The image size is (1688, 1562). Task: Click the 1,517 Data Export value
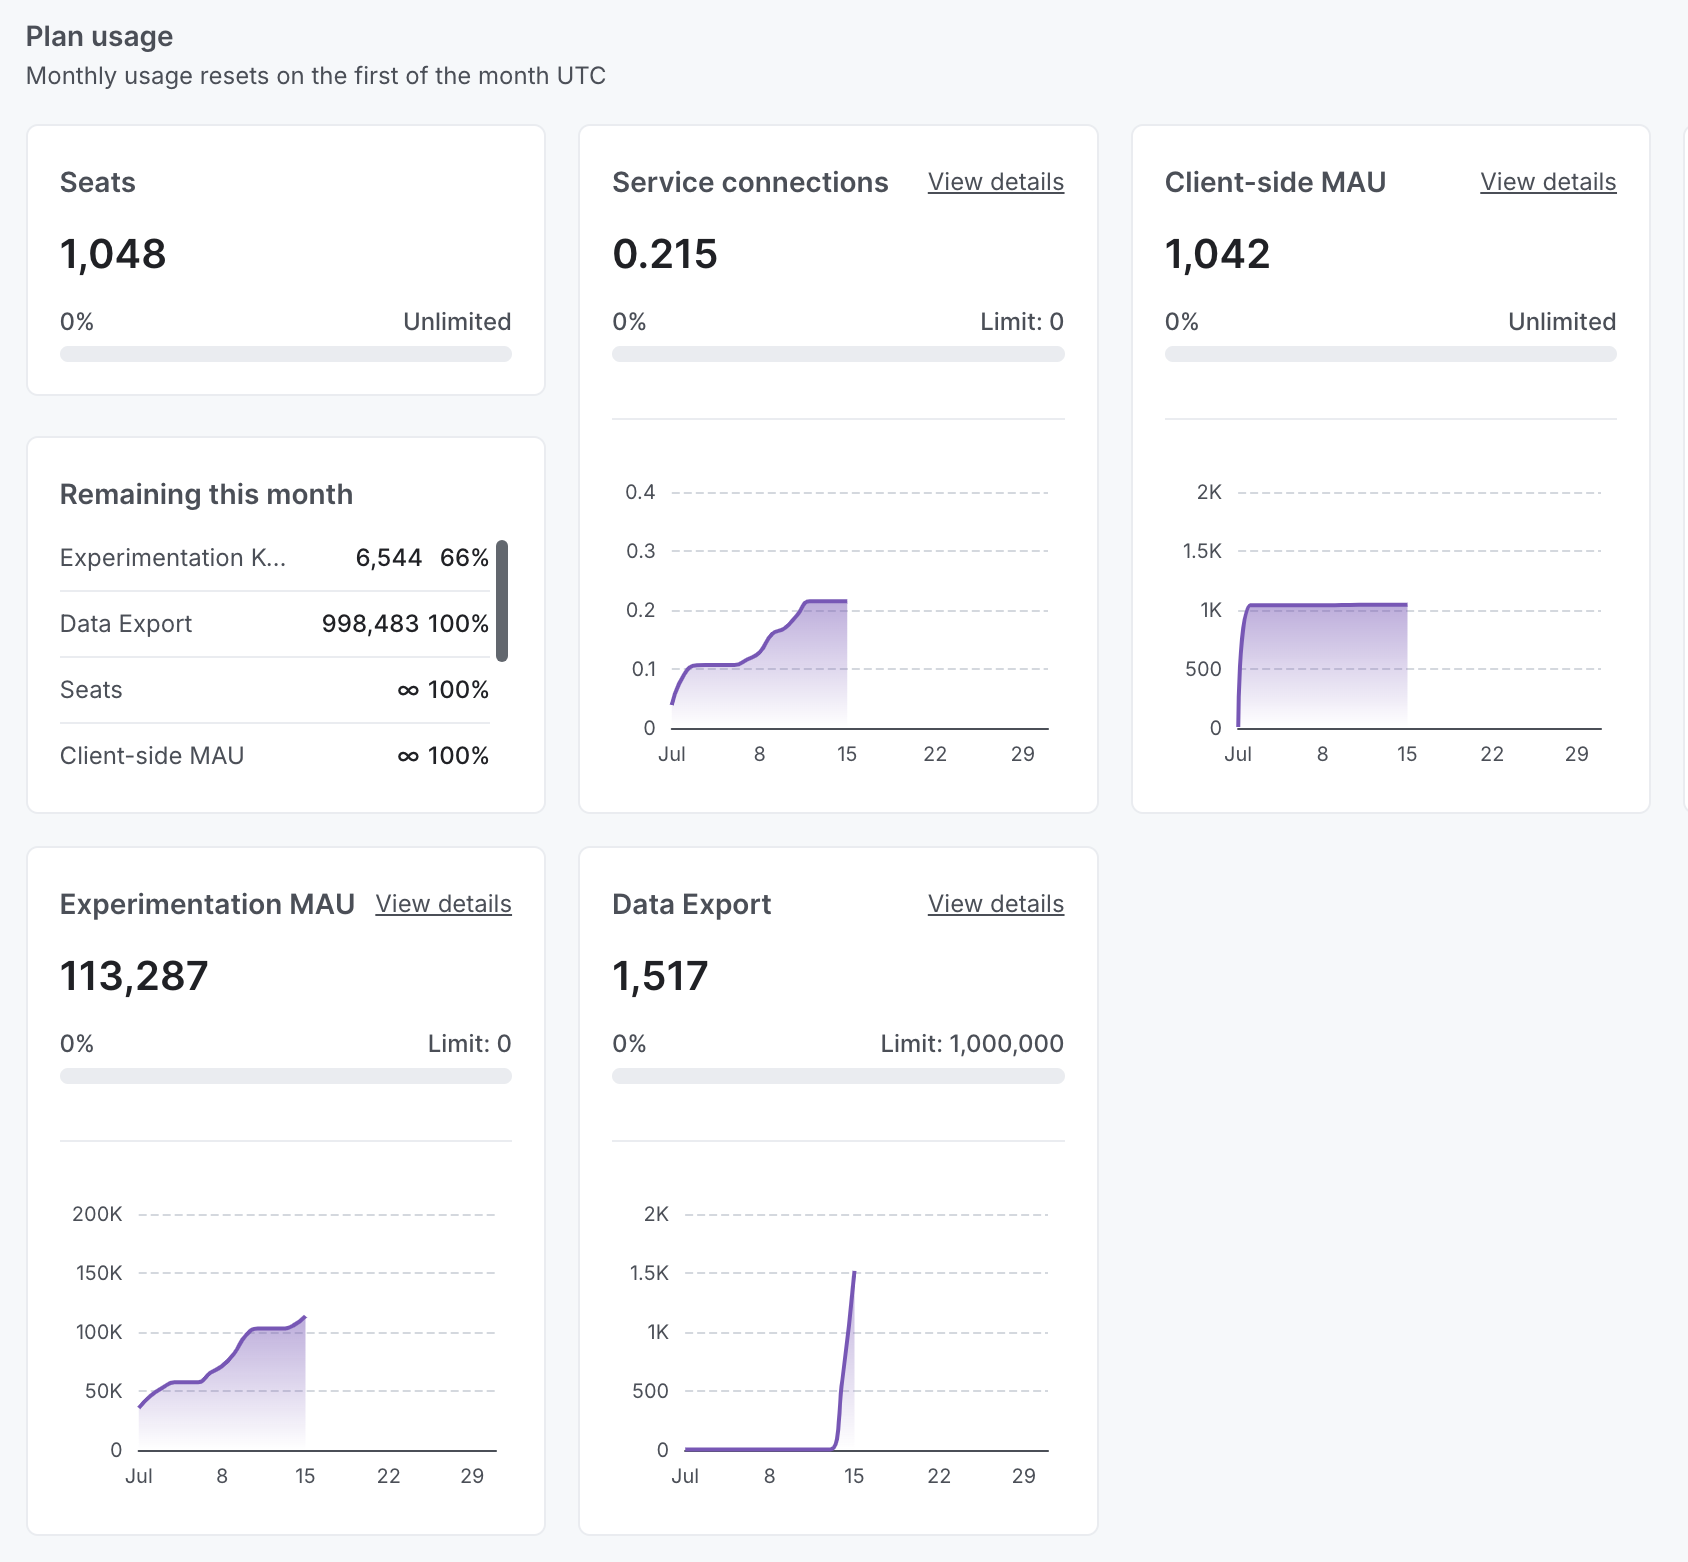[659, 976]
